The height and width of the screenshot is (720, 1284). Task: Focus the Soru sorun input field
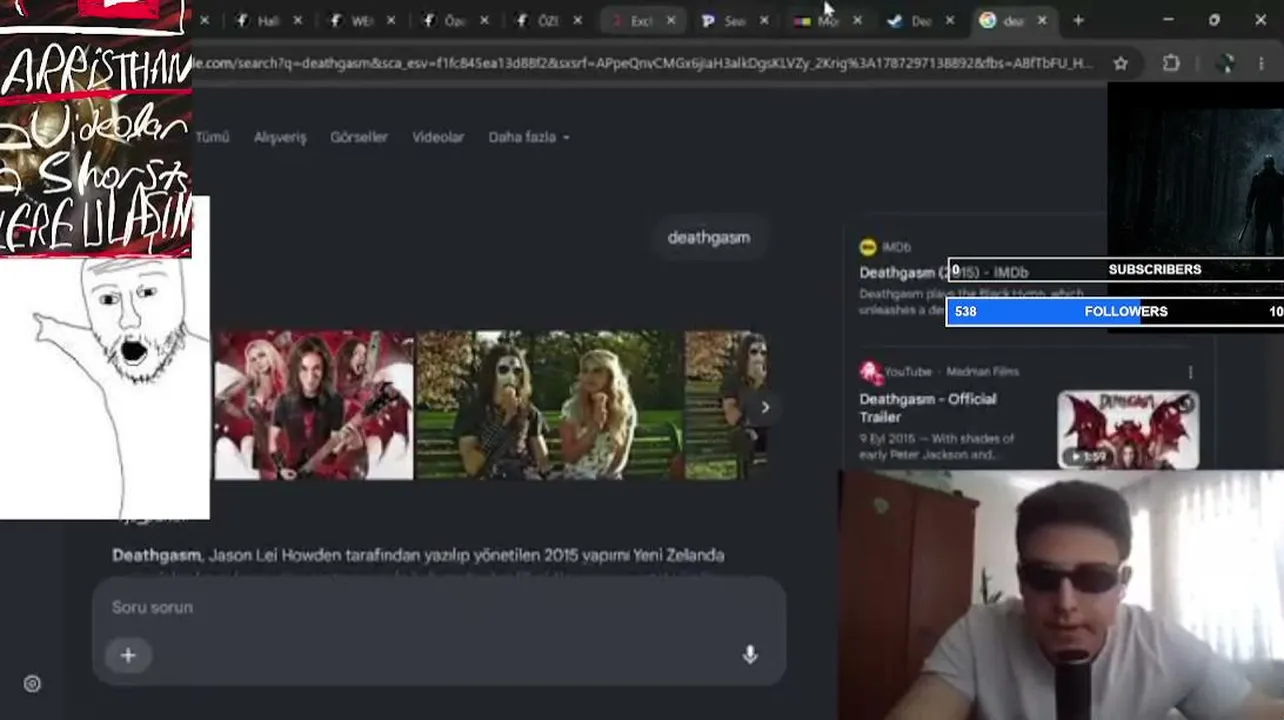tap(439, 607)
